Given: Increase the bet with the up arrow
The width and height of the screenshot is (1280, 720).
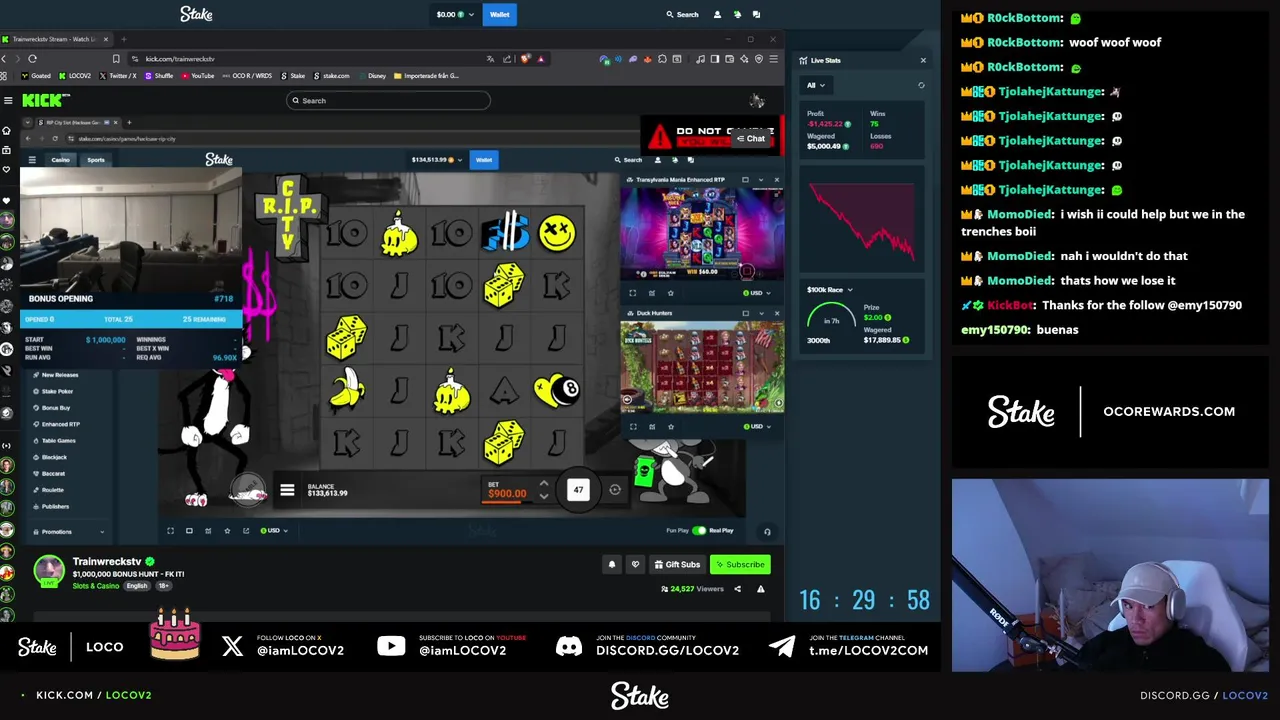Looking at the screenshot, I should click(x=544, y=484).
